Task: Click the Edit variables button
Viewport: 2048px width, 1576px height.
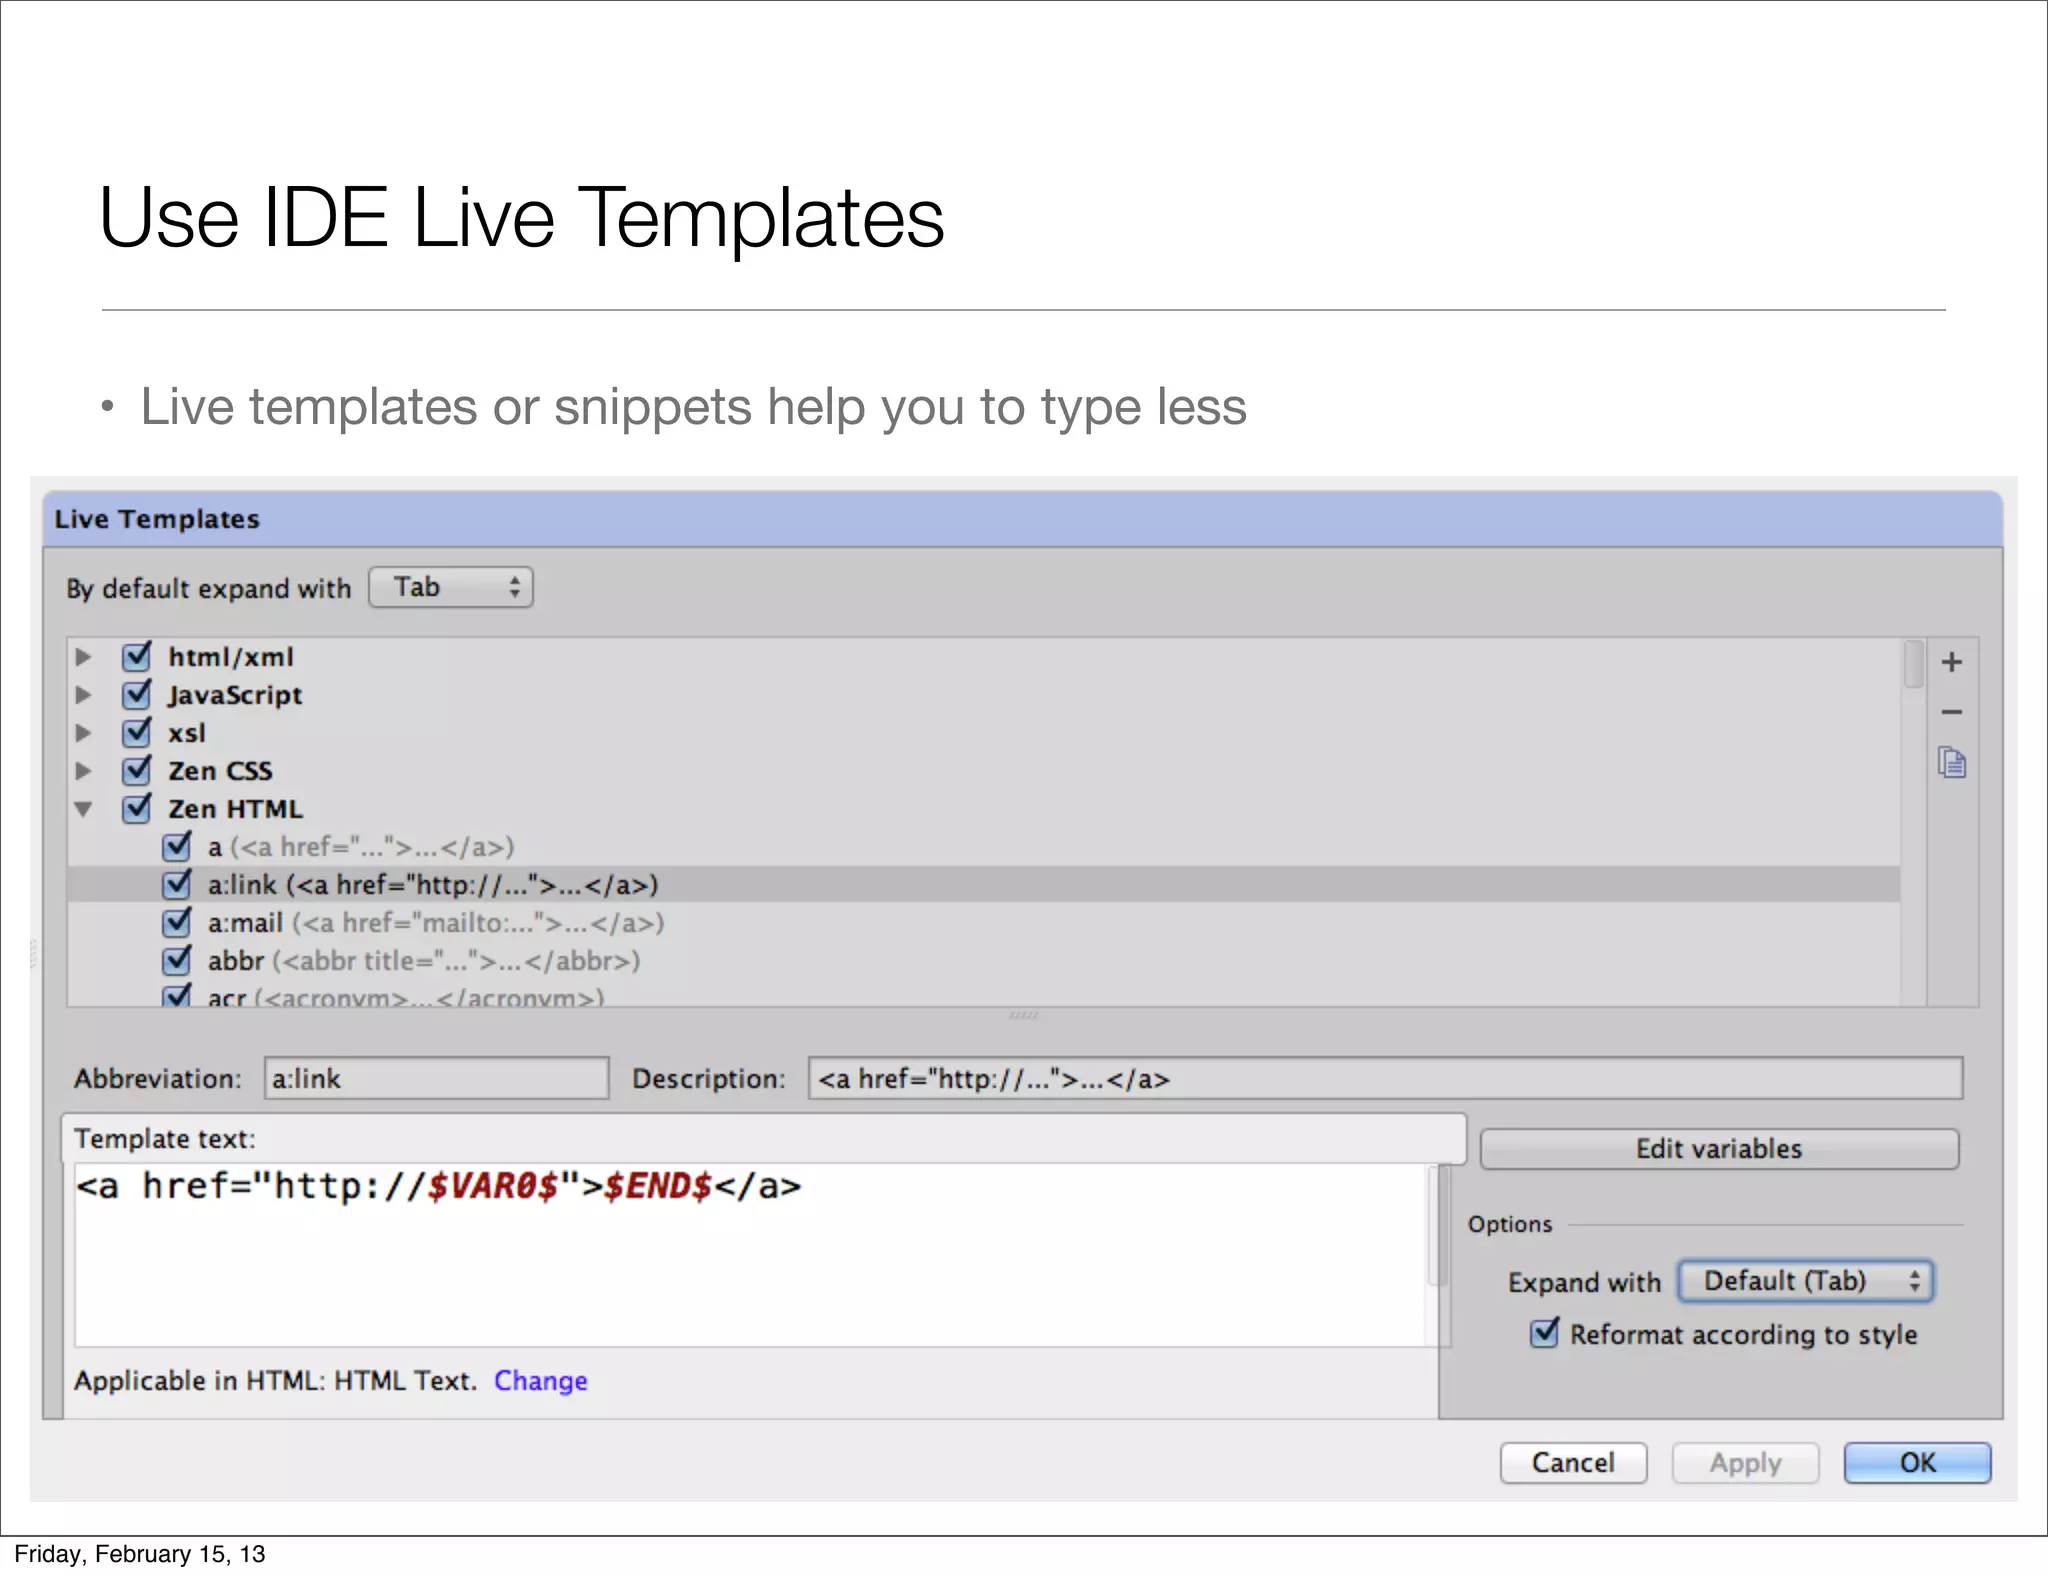Action: (1719, 1149)
